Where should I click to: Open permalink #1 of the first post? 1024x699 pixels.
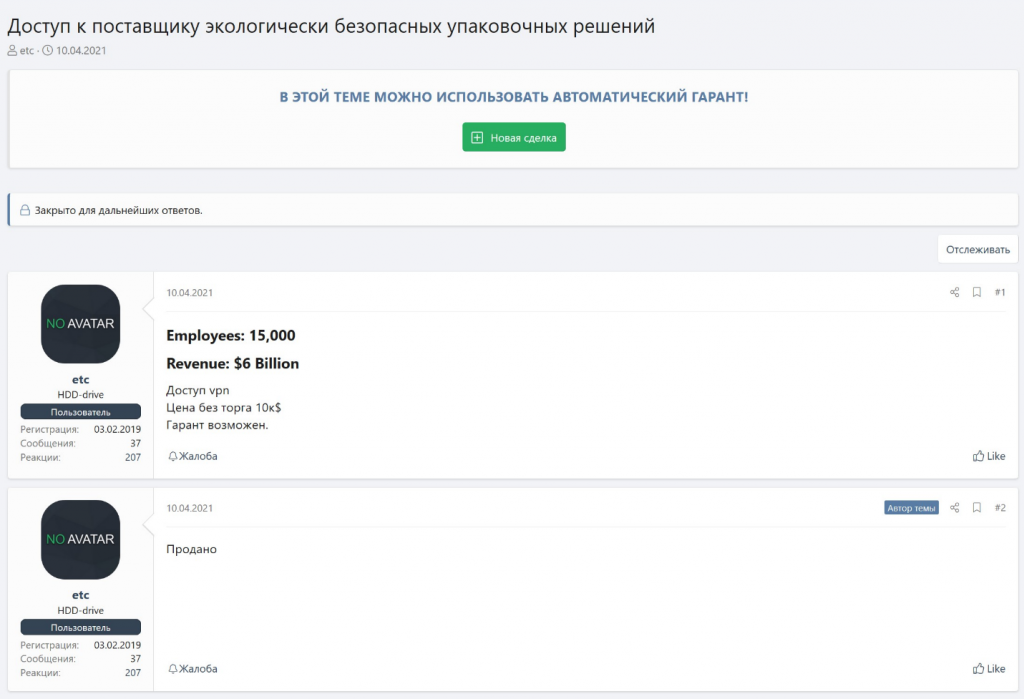pos(999,292)
